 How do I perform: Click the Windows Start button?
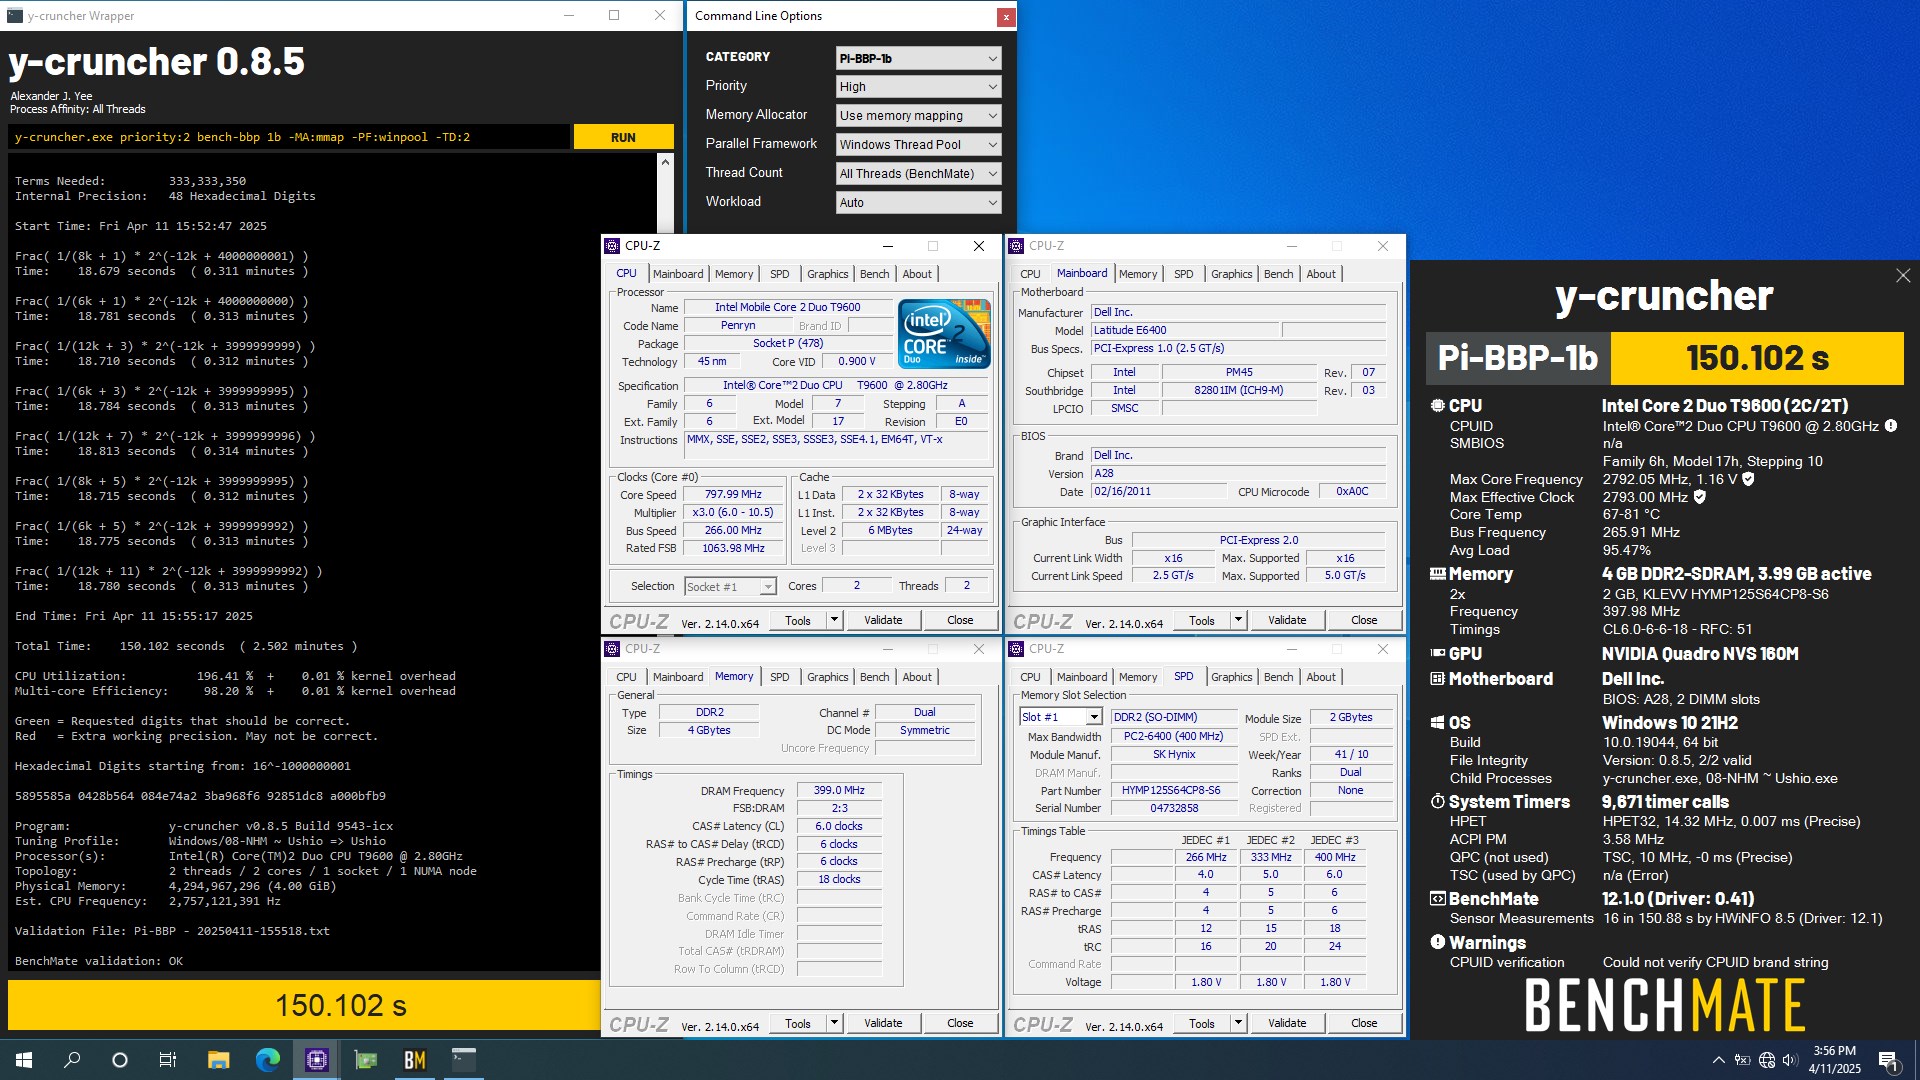tap(24, 1060)
